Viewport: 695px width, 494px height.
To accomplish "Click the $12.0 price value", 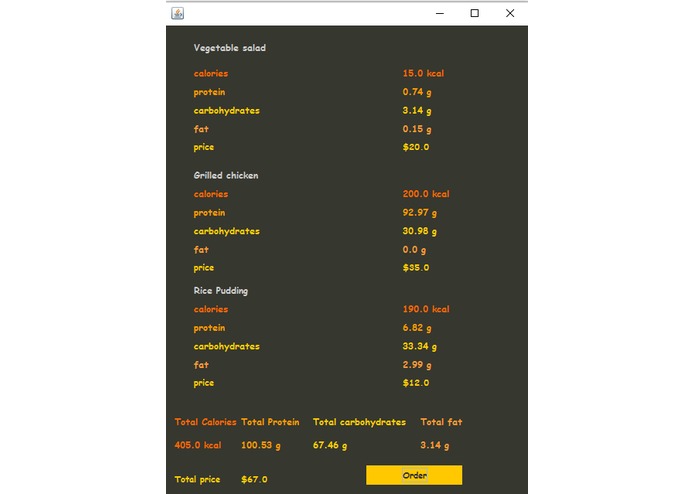I will click(416, 383).
